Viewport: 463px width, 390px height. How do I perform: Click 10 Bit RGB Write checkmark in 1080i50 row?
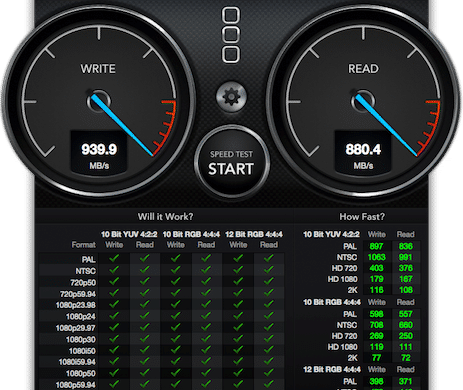(176, 350)
